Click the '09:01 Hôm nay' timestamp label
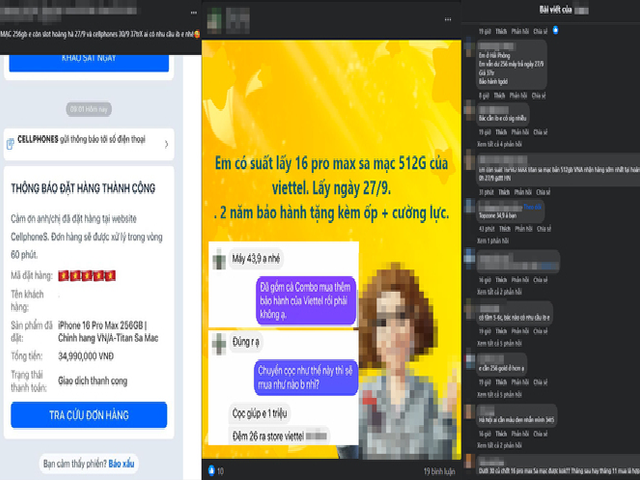Viewport: 640px width, 480px height. (x=89, y=107)
